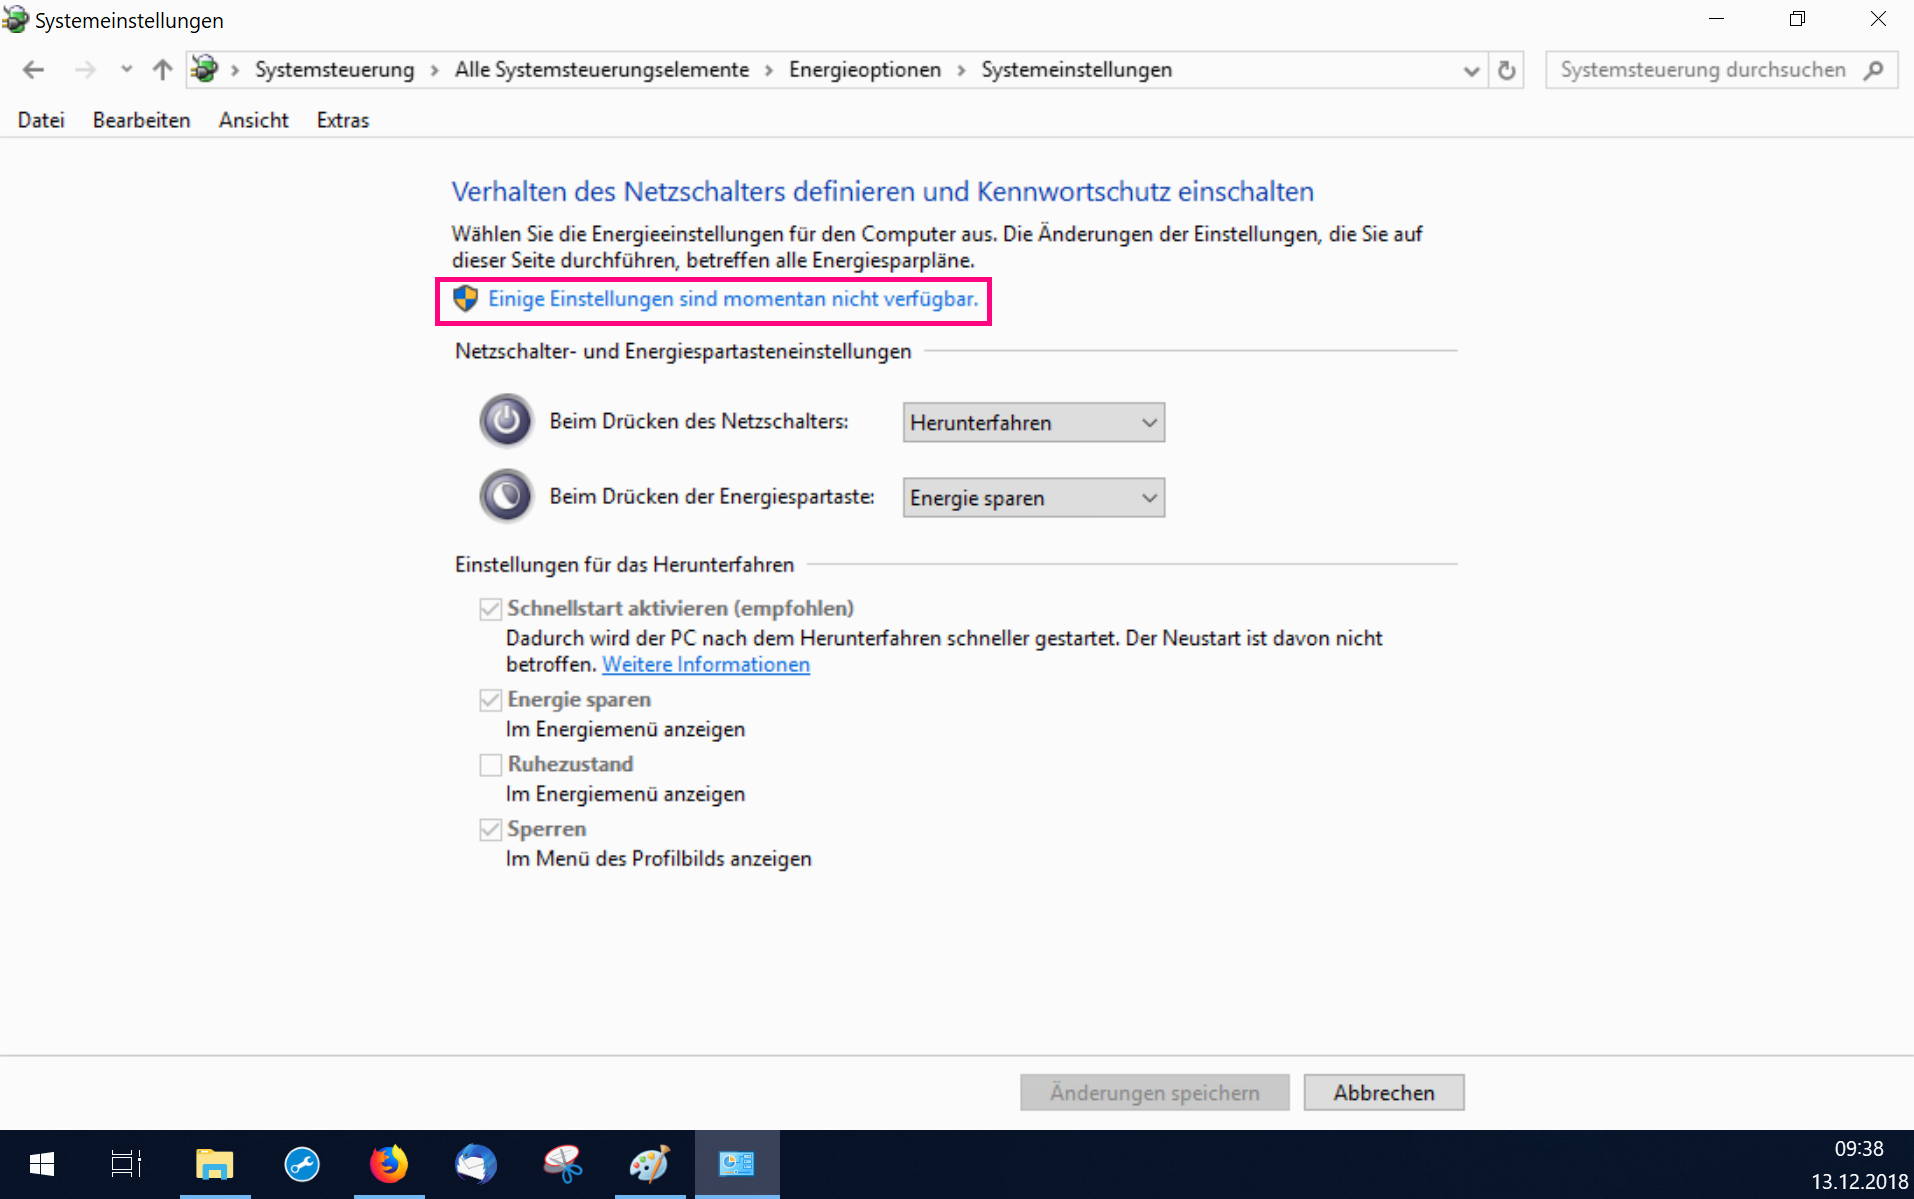Expand the address bar history dropdown
Viewport: 1914px width, 1199px height.
point(1470,70)
